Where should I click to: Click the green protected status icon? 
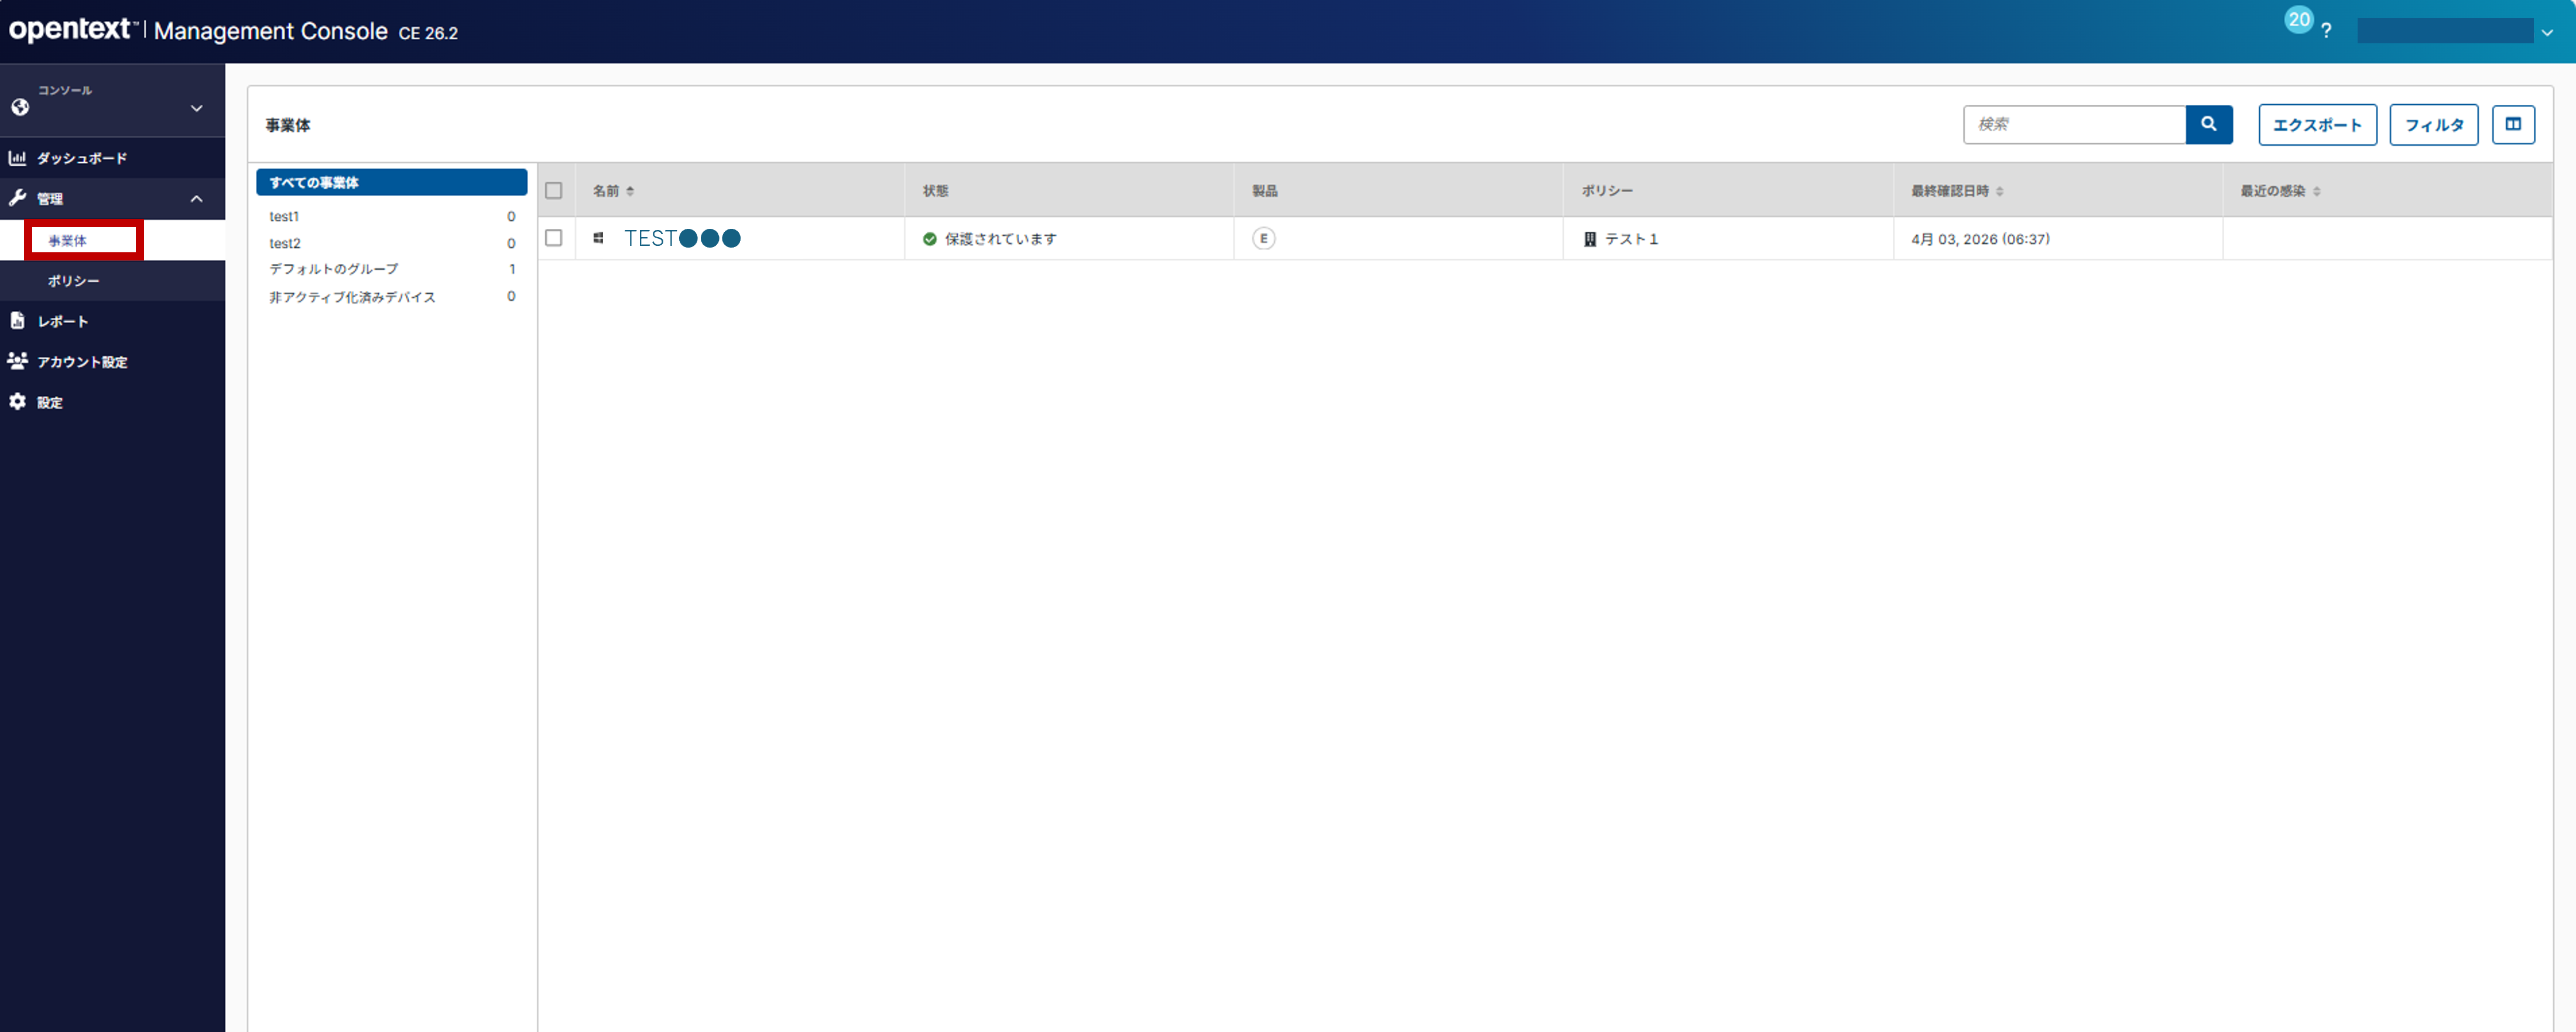(929, 239)
